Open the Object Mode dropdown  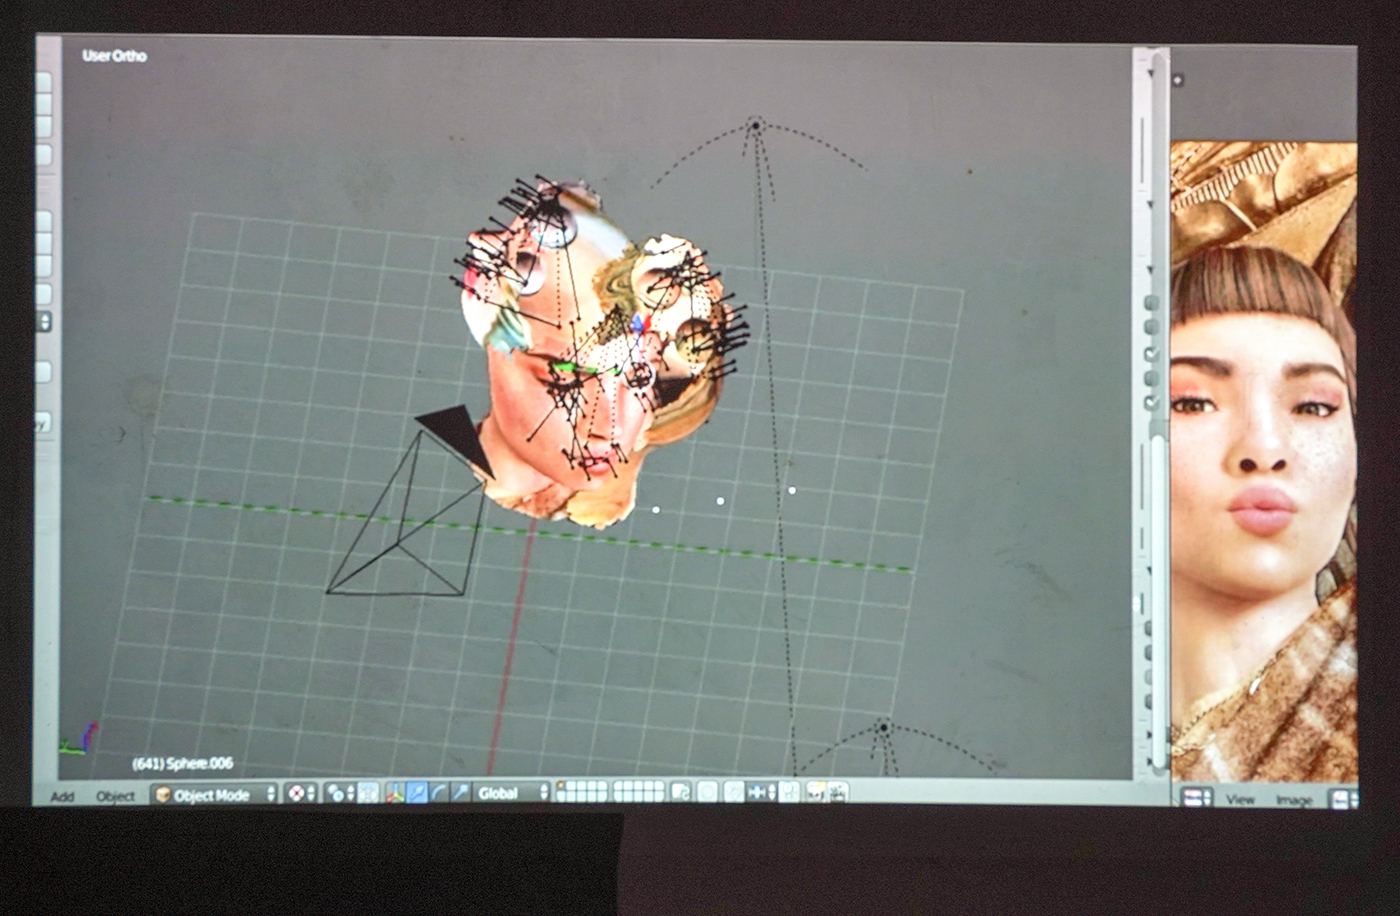click(x=213, y=795)
